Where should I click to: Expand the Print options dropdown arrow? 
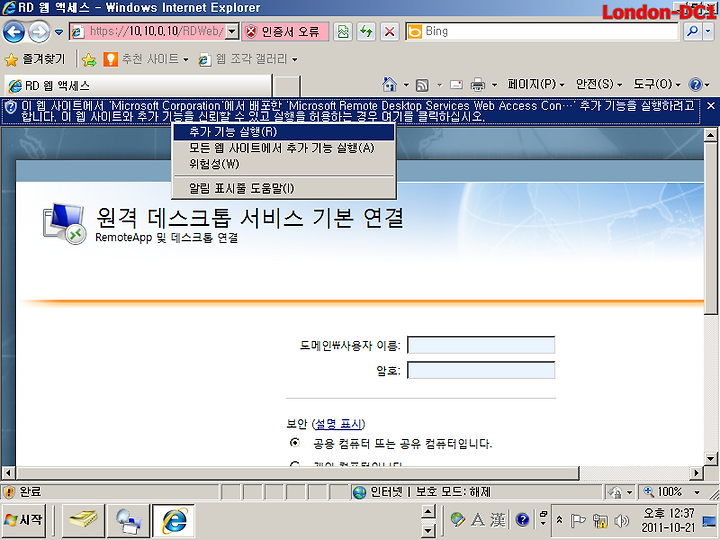(x=495, y=85)
